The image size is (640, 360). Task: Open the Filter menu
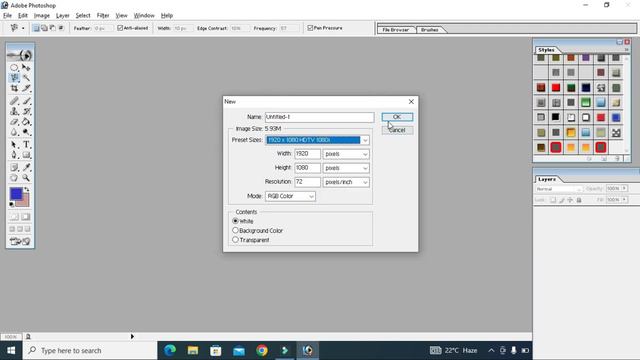(103, 16)
